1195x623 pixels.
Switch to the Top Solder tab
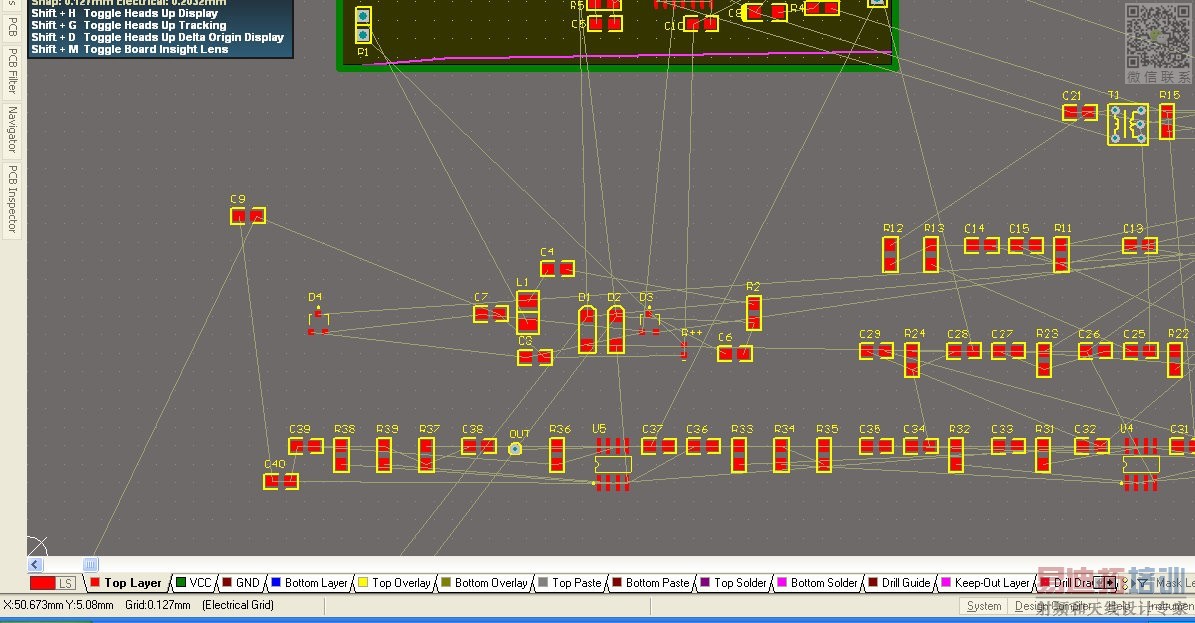coord(733,583)
